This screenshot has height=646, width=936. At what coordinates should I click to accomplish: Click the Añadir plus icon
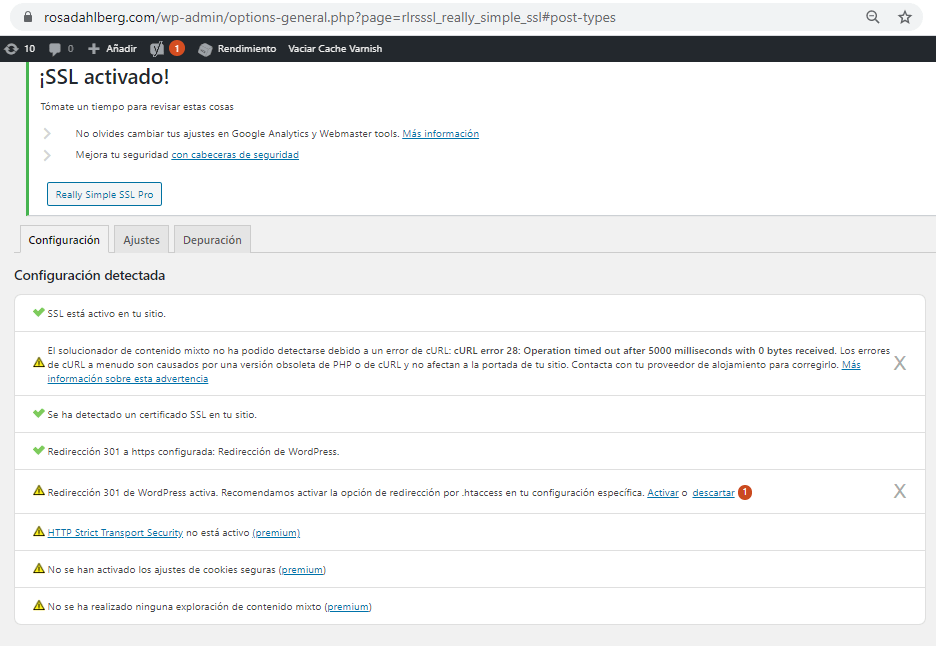click(x=94, y=49)
